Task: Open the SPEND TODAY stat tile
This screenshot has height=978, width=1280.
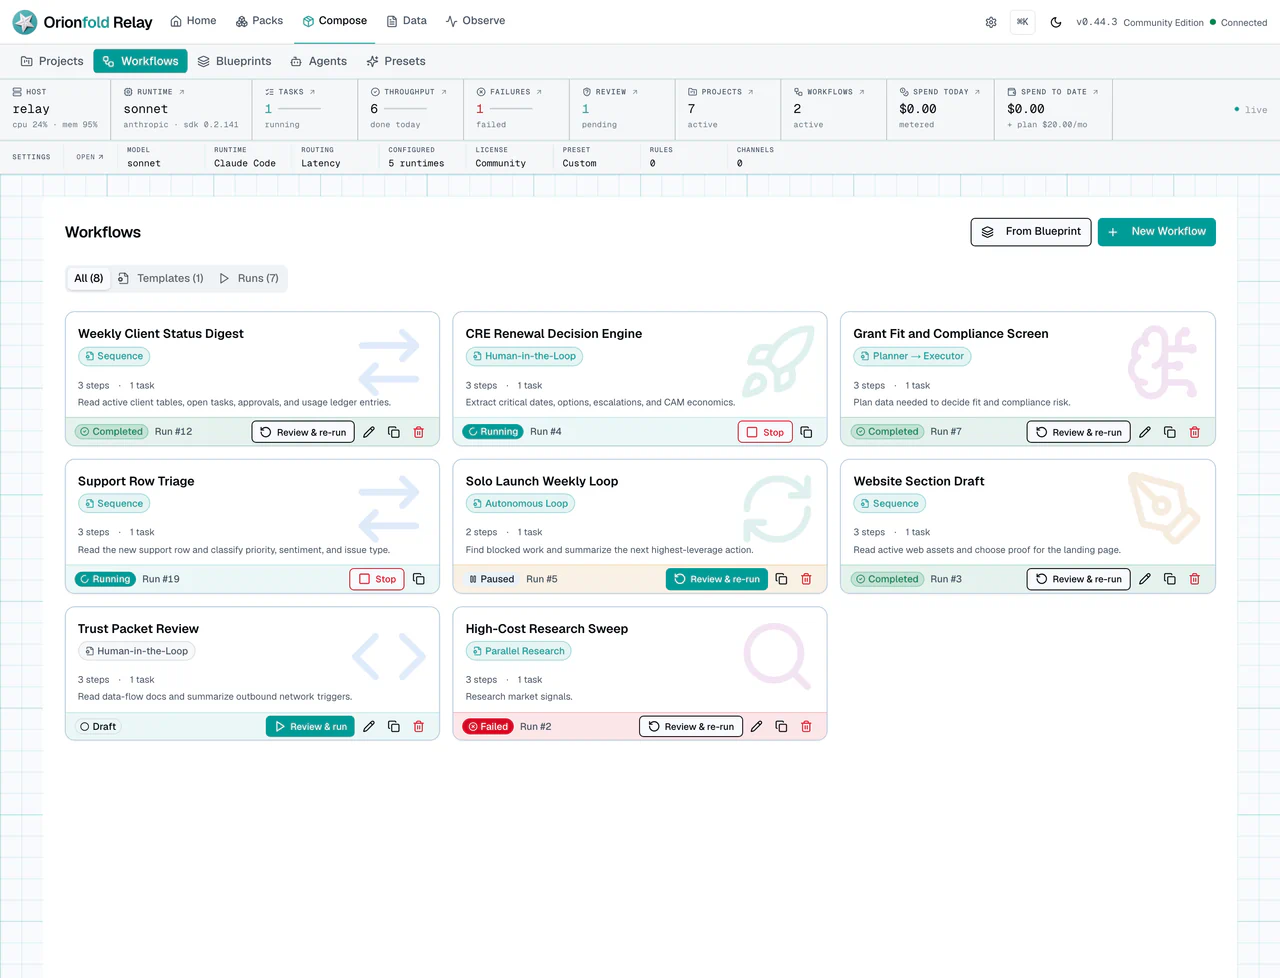Action: tap(941, 109)
